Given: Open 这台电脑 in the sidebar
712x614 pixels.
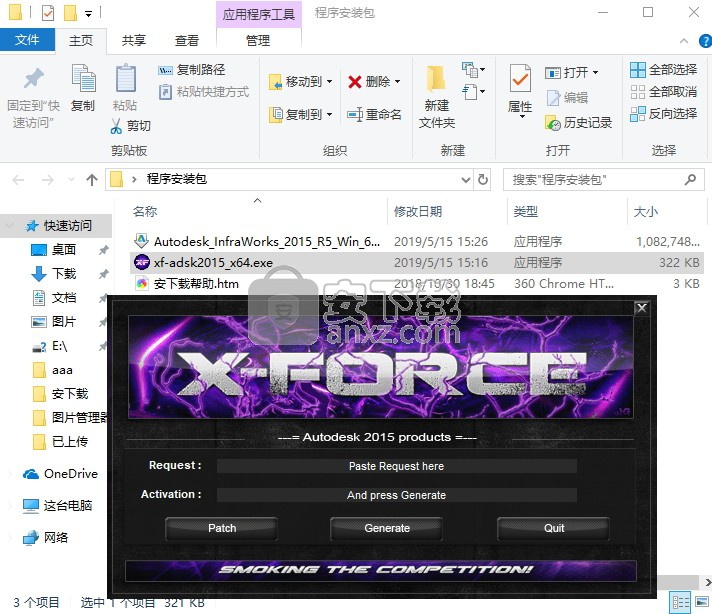Looking at the screenshot, I should 68,505.
